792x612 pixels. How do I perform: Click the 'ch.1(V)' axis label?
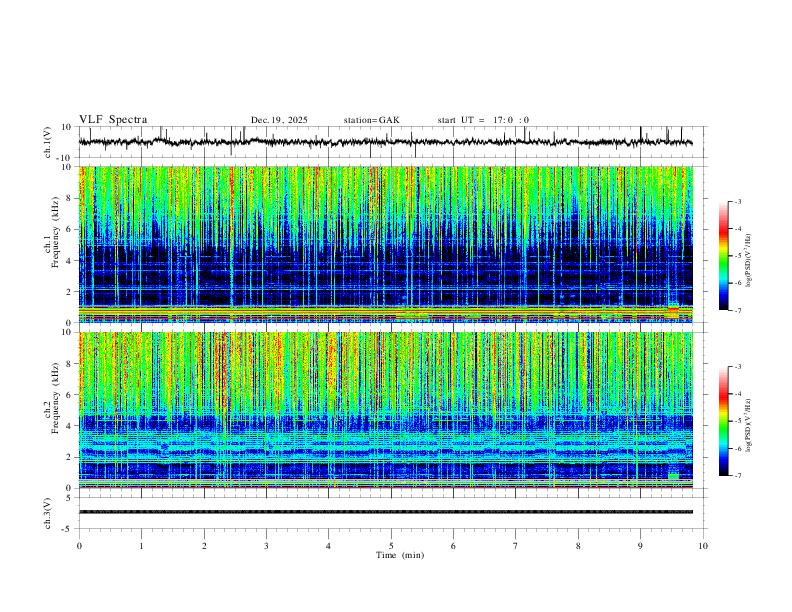point(48,143)
